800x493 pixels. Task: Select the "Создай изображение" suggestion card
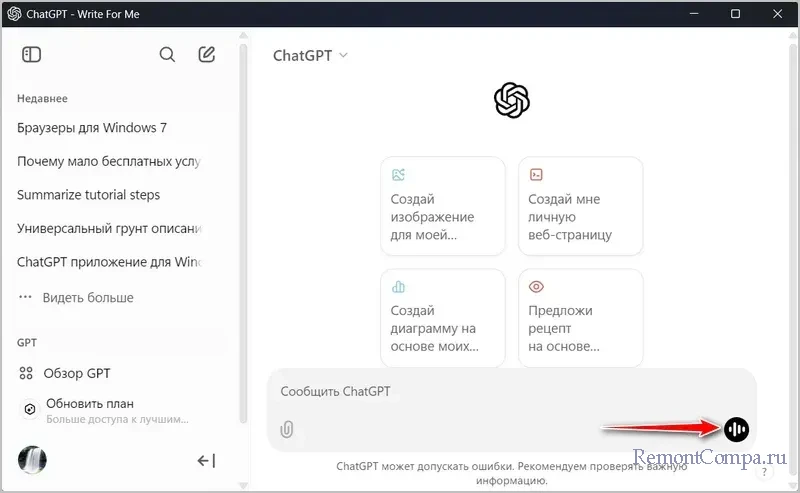tap(443, 206)
